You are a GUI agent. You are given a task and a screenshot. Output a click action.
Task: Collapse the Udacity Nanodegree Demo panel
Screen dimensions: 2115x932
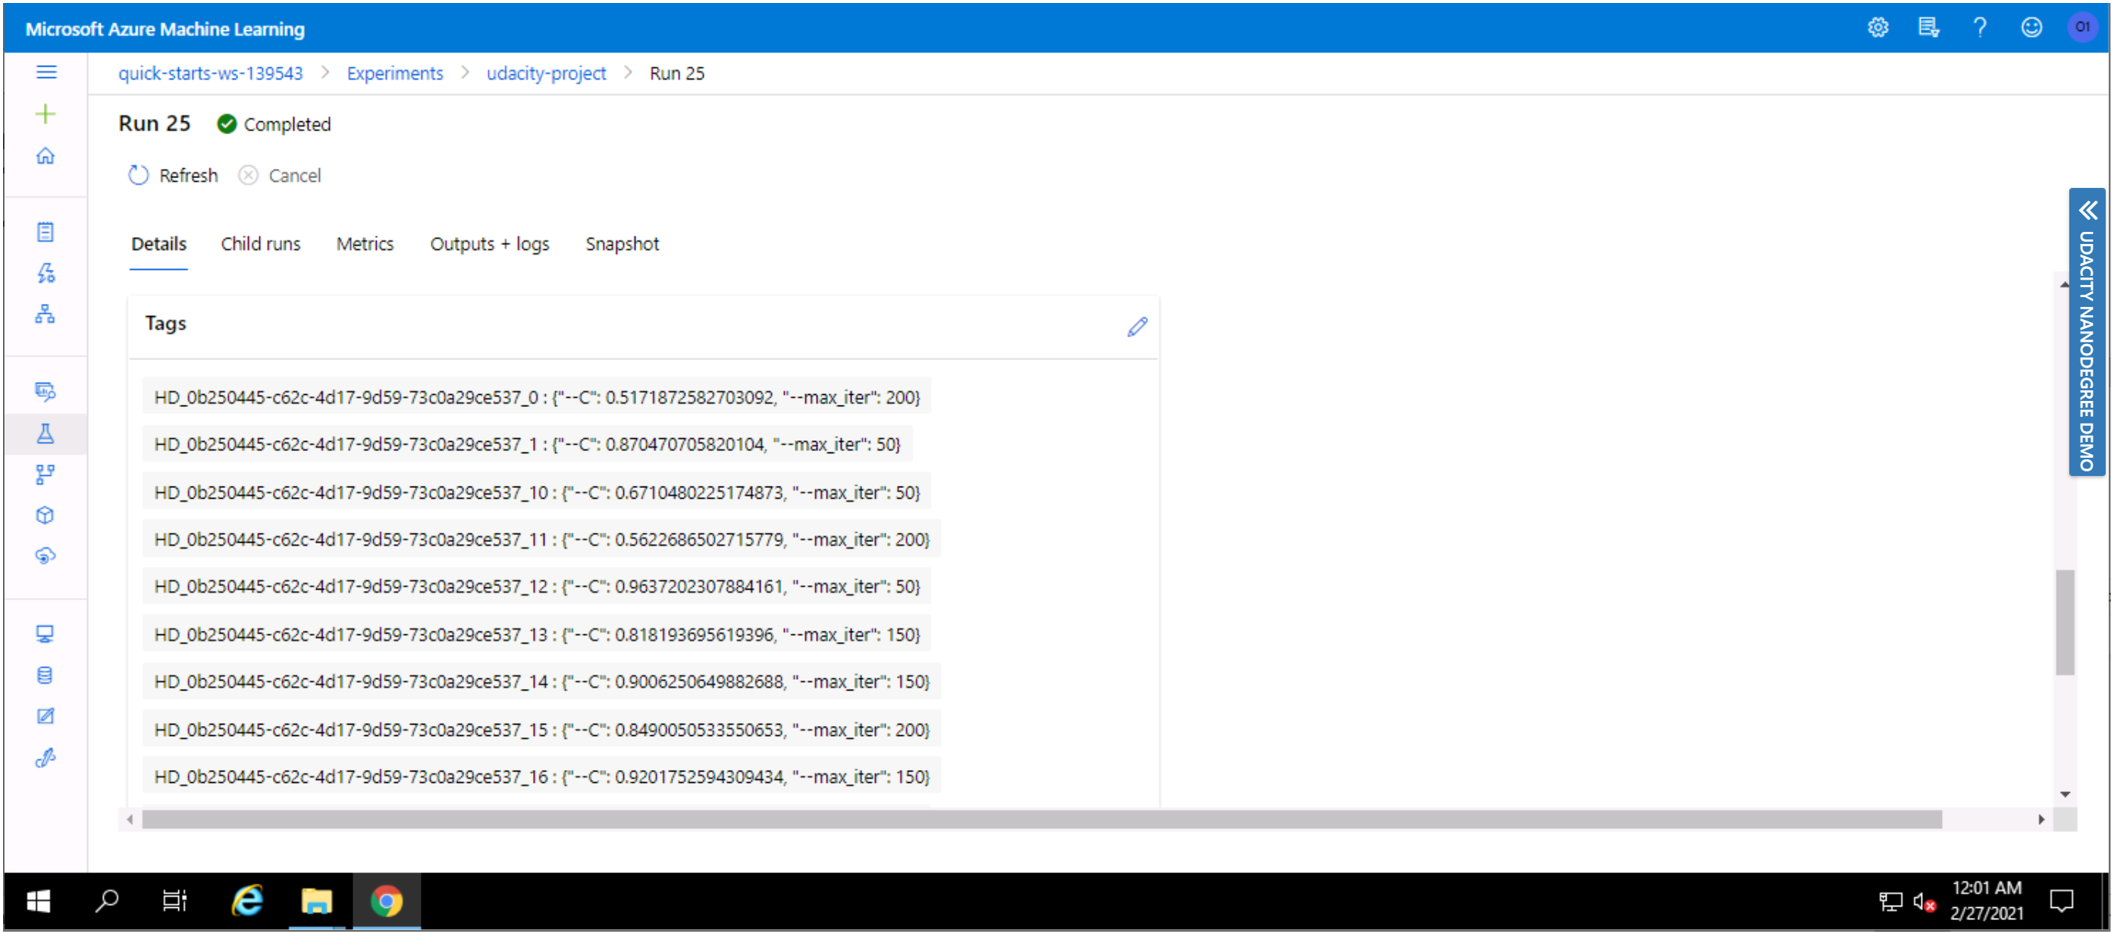pyautogui.click(x=2088, y=210)
